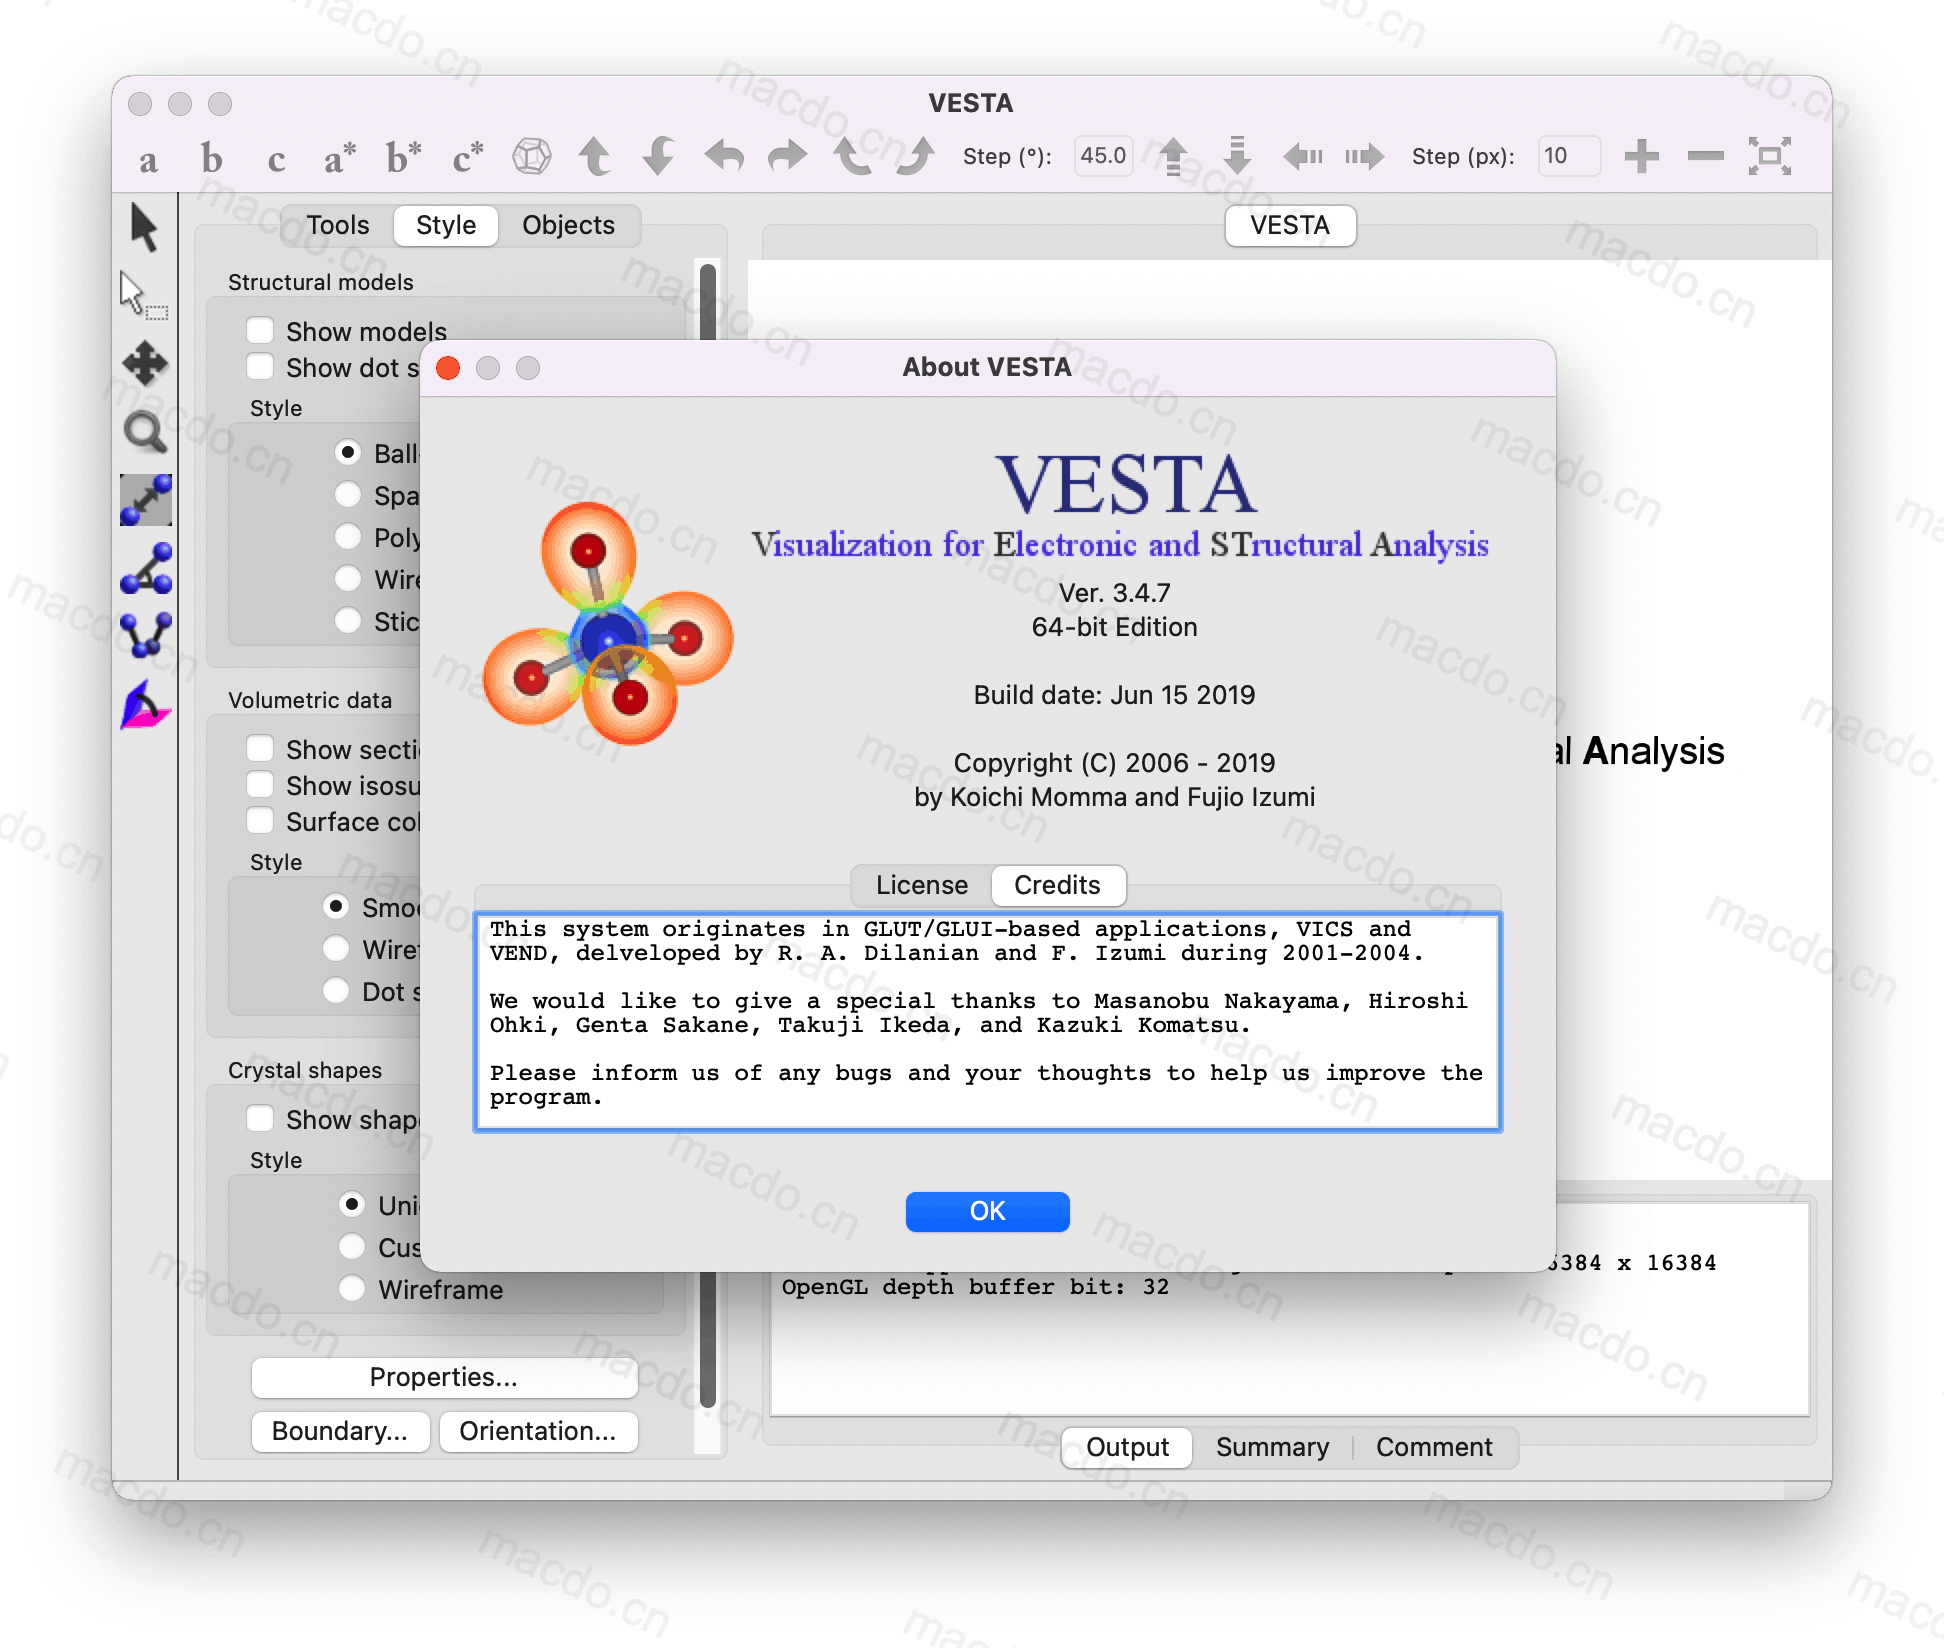Zoom in with the plus icon
The image size is (1944, 1648).
point(1642,156)
